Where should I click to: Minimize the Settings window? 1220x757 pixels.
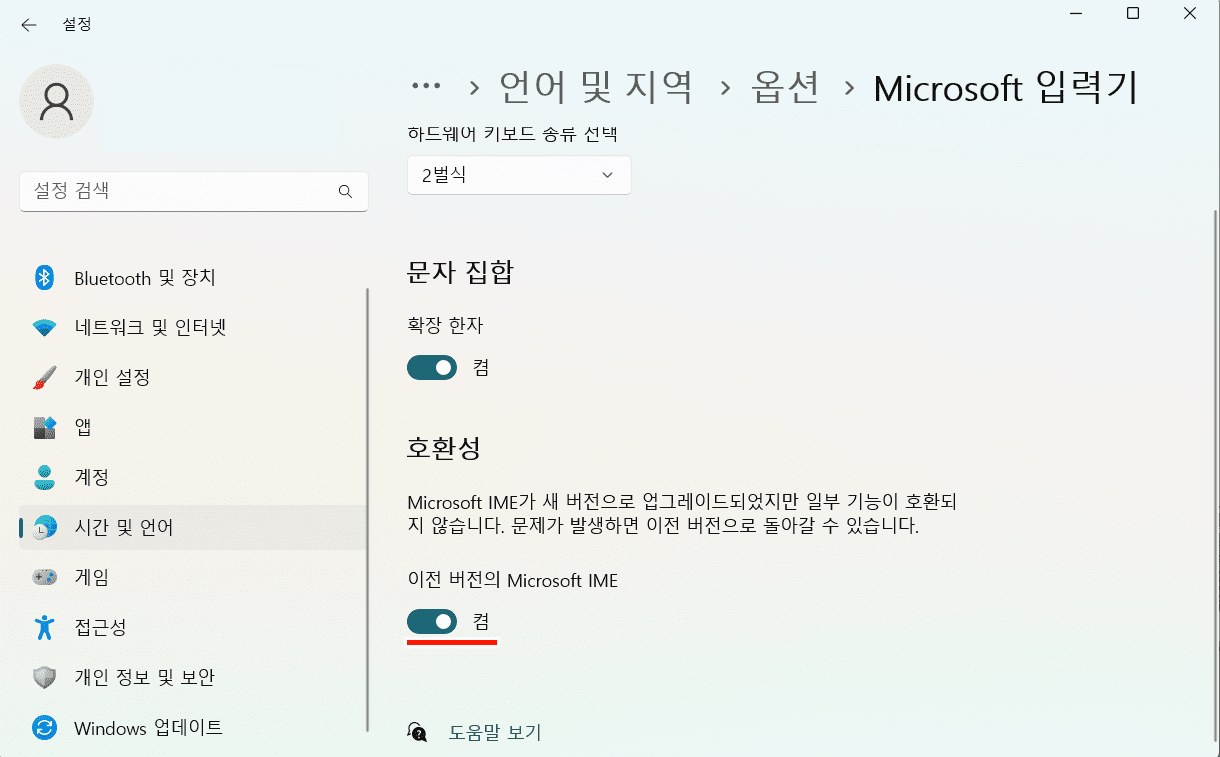(x=1078, y=14)
